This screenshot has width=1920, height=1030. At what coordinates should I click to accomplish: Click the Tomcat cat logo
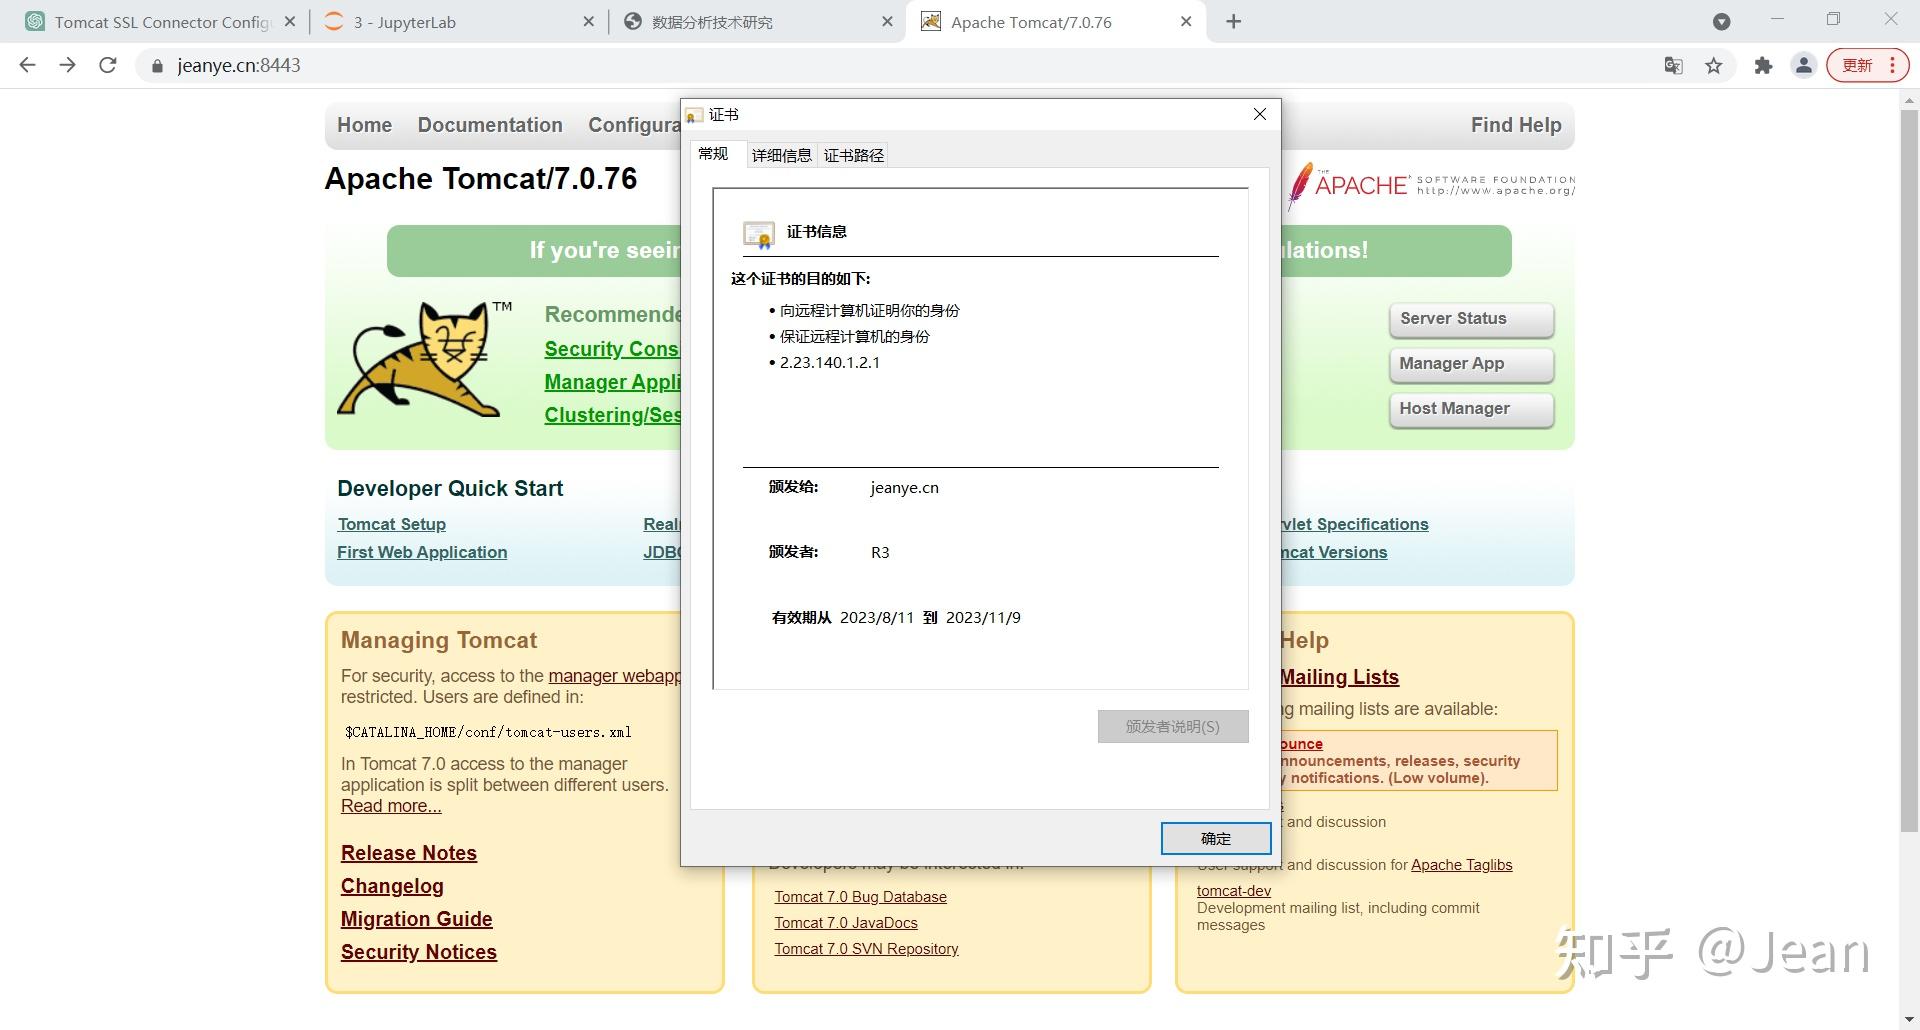click(x=425, y=359)
